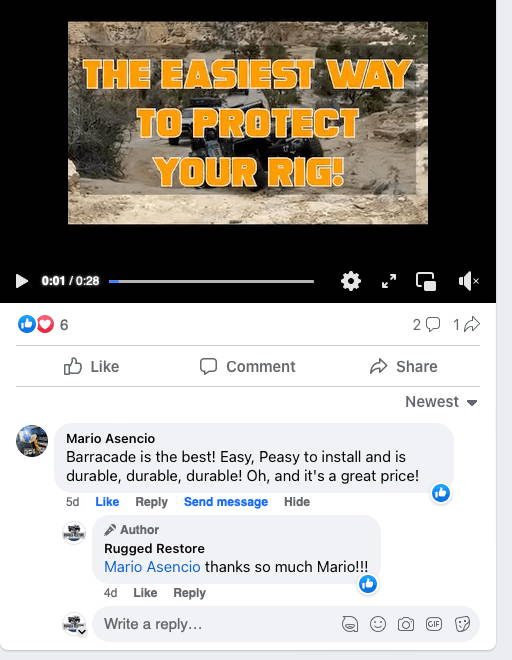Like Mario Asencio's comment

pos(107,502)
